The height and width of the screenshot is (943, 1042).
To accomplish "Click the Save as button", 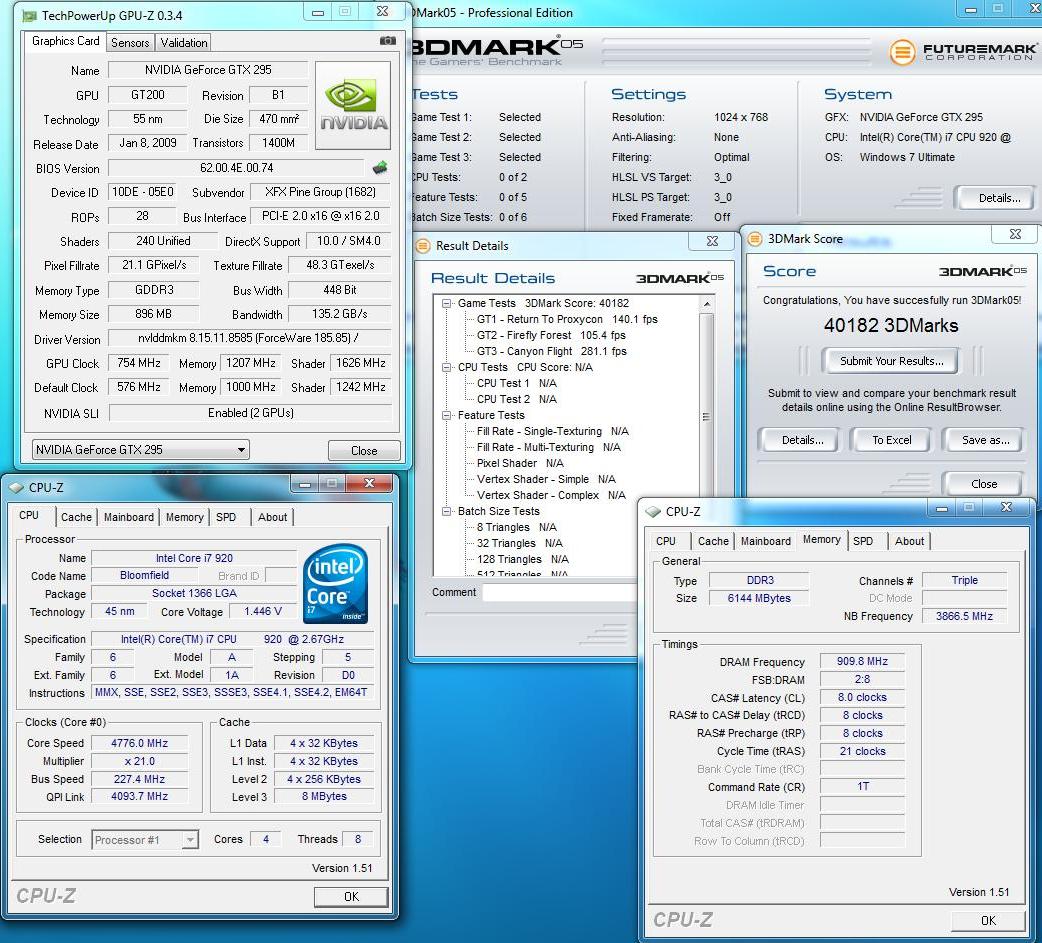I will [985, 440].
